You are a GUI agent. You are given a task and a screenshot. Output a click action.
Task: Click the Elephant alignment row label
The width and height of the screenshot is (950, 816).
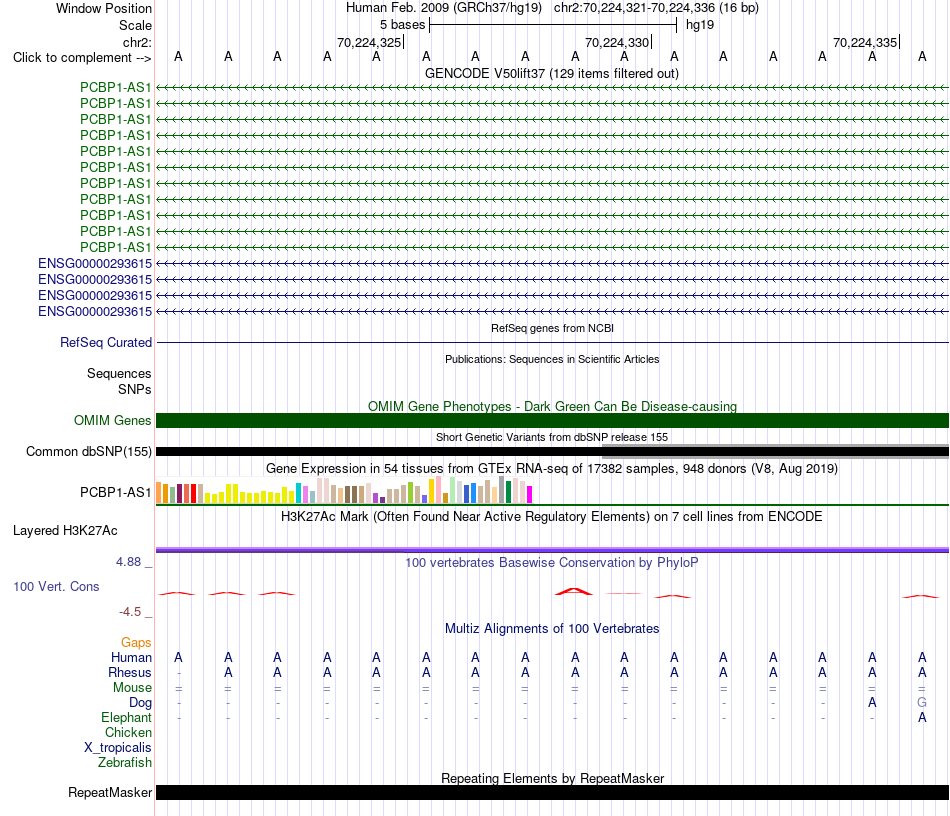[x=126, y=717]
